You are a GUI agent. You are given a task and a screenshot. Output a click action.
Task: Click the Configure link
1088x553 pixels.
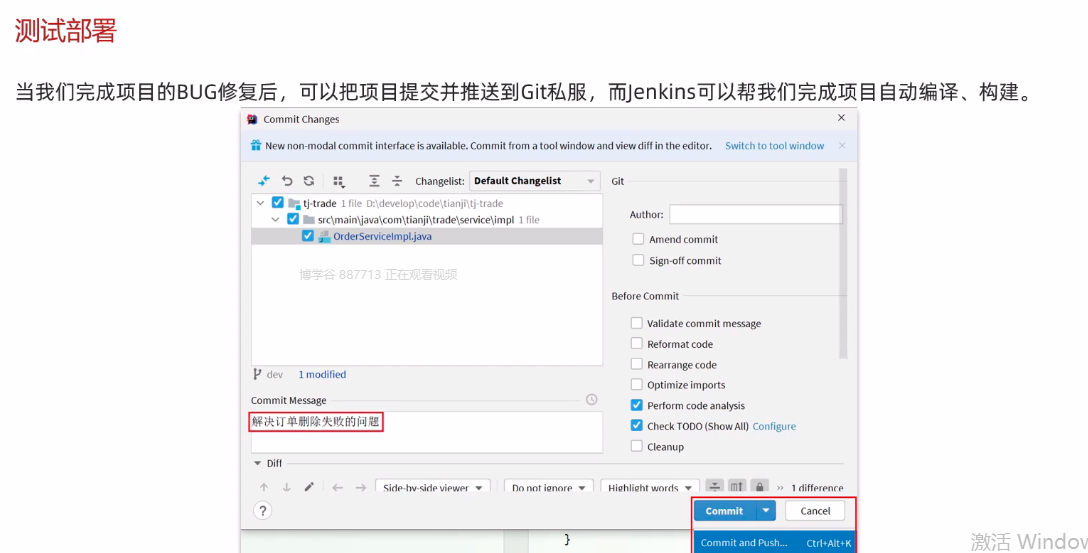coord(774,426)
